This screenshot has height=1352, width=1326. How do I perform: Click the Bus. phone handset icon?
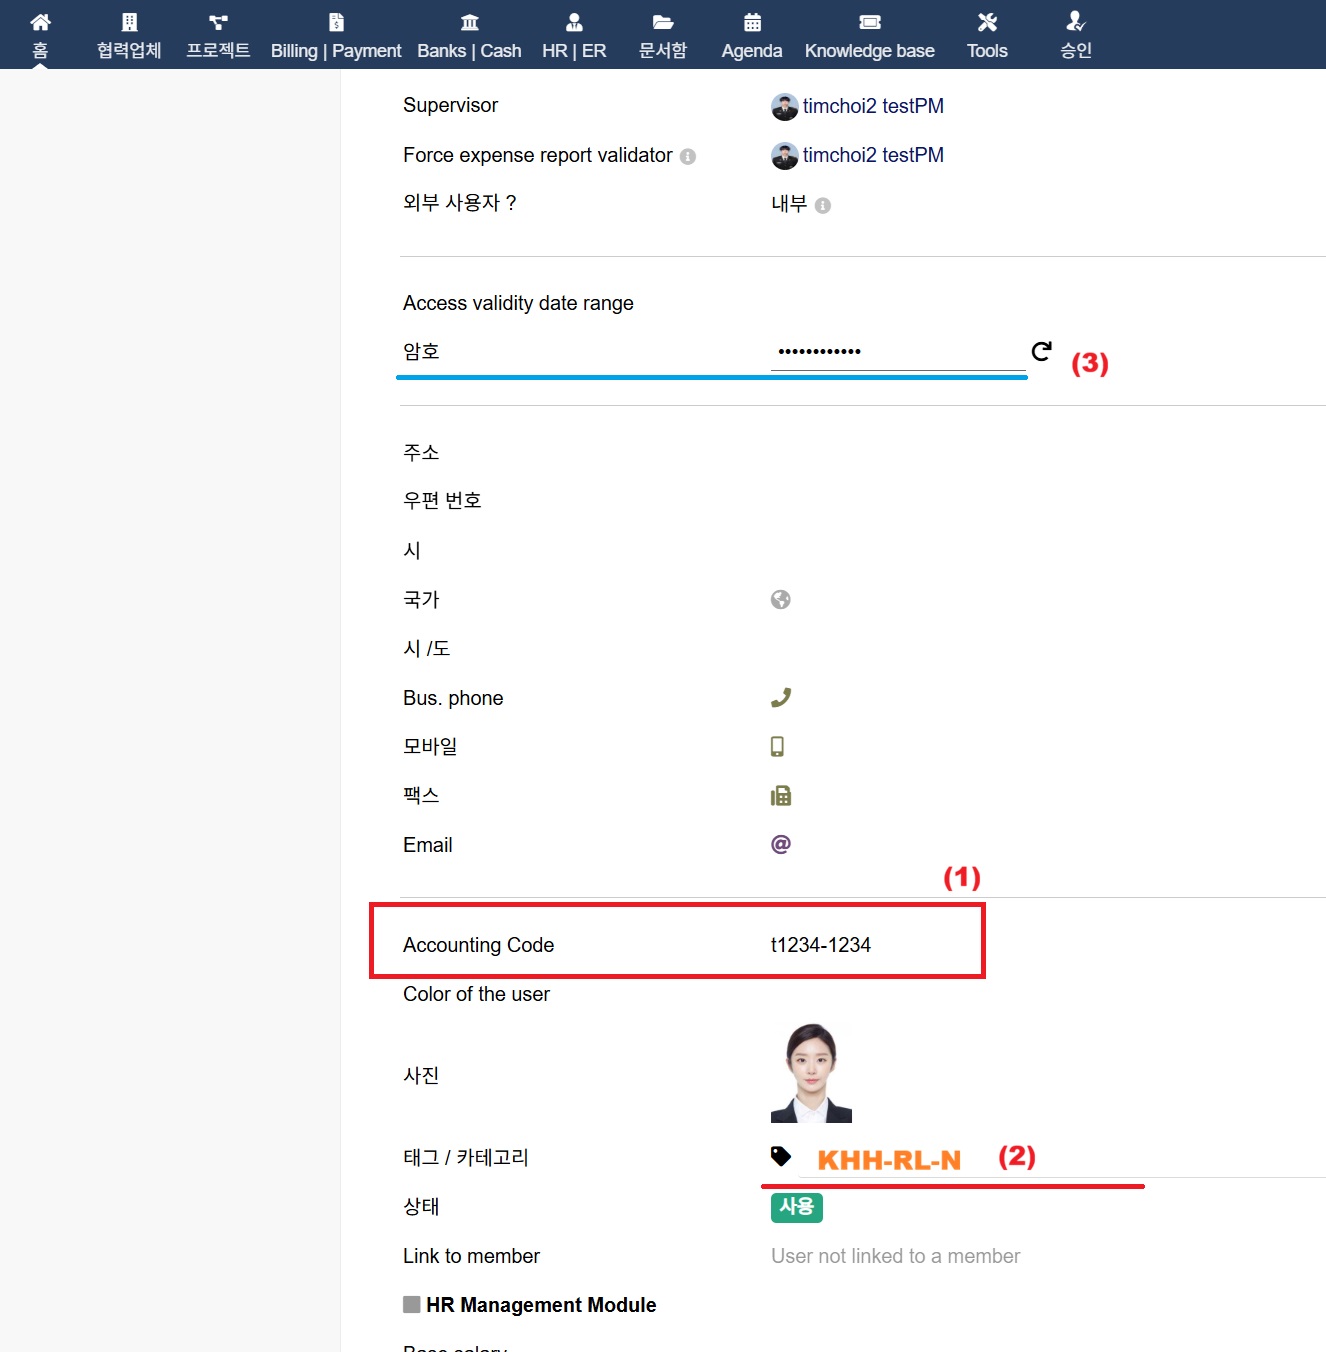781,698
